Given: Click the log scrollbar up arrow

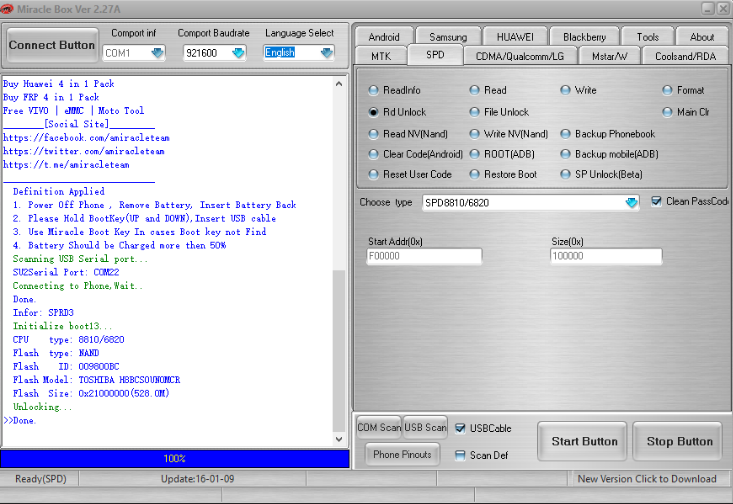Looking at the screenshot, I should tap(339, 84).
